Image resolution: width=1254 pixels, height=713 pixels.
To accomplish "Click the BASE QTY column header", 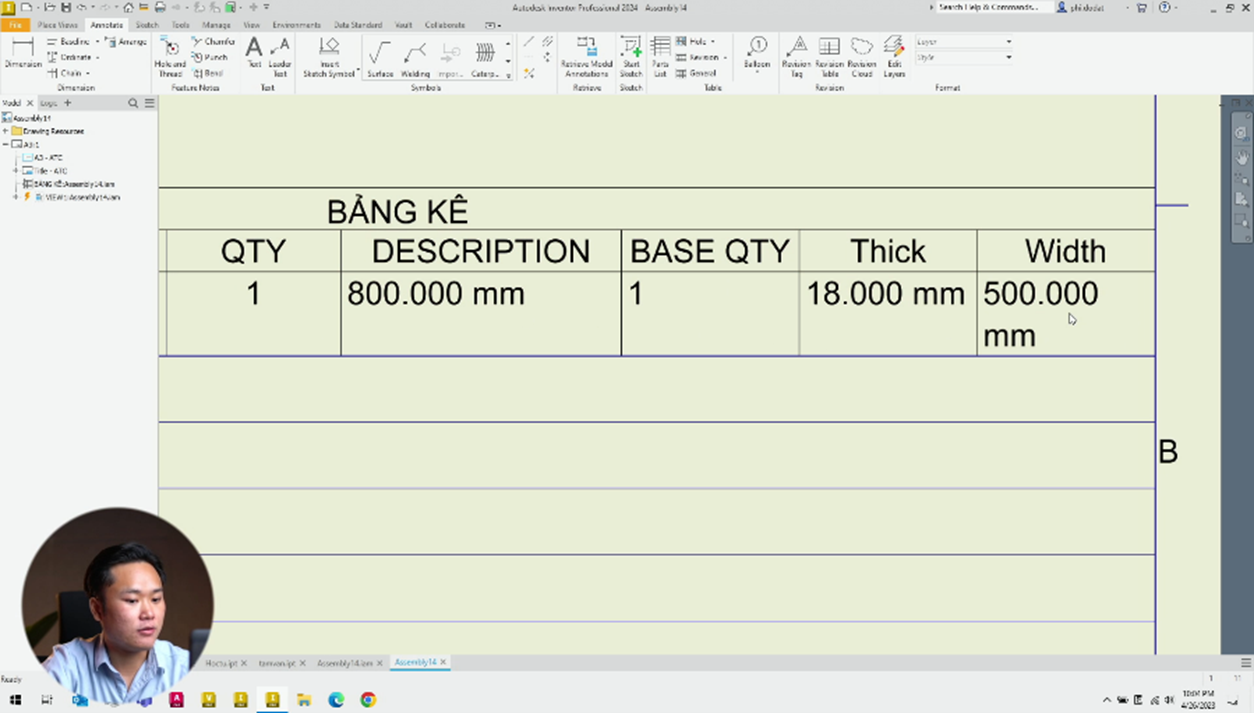I will click(710, 251).
